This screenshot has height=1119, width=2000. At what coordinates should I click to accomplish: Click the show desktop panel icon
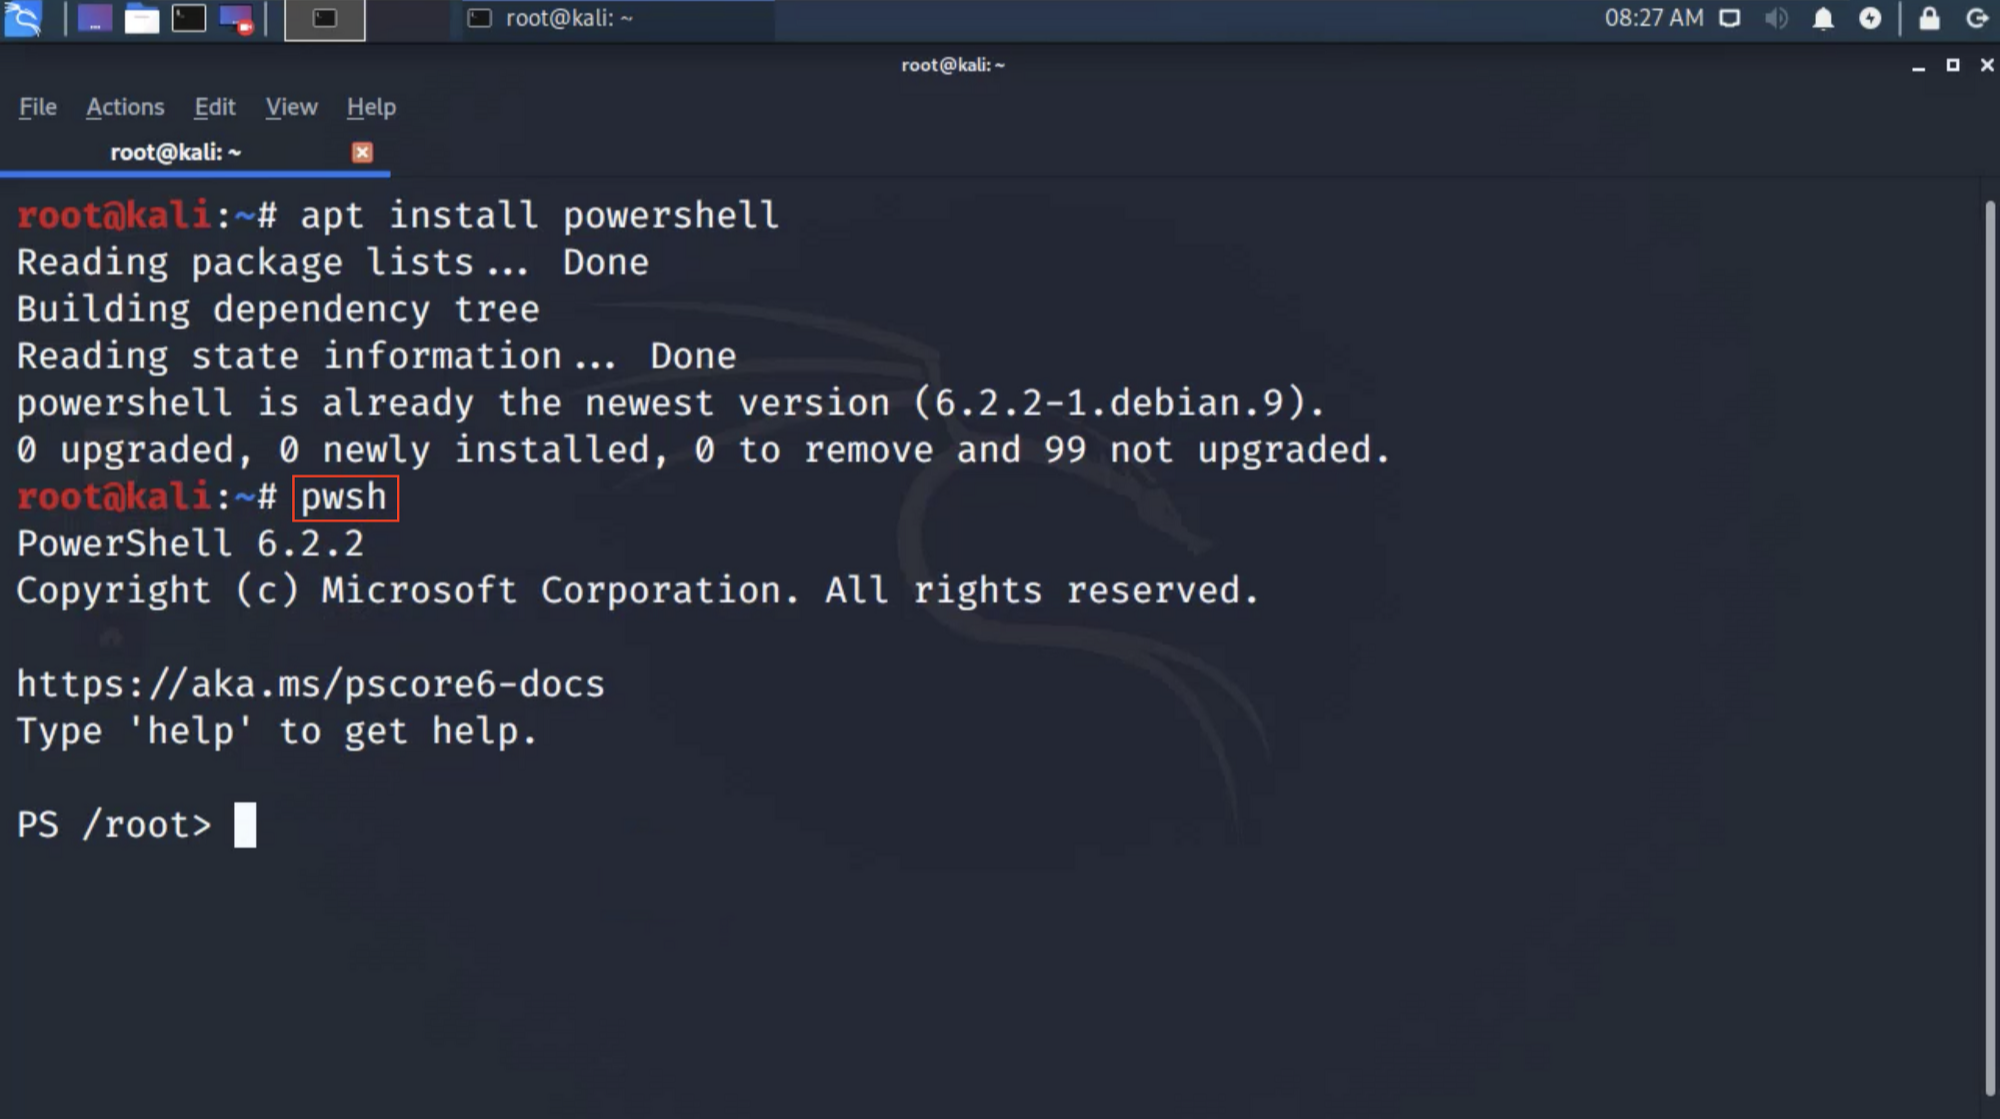pos(94,19)
